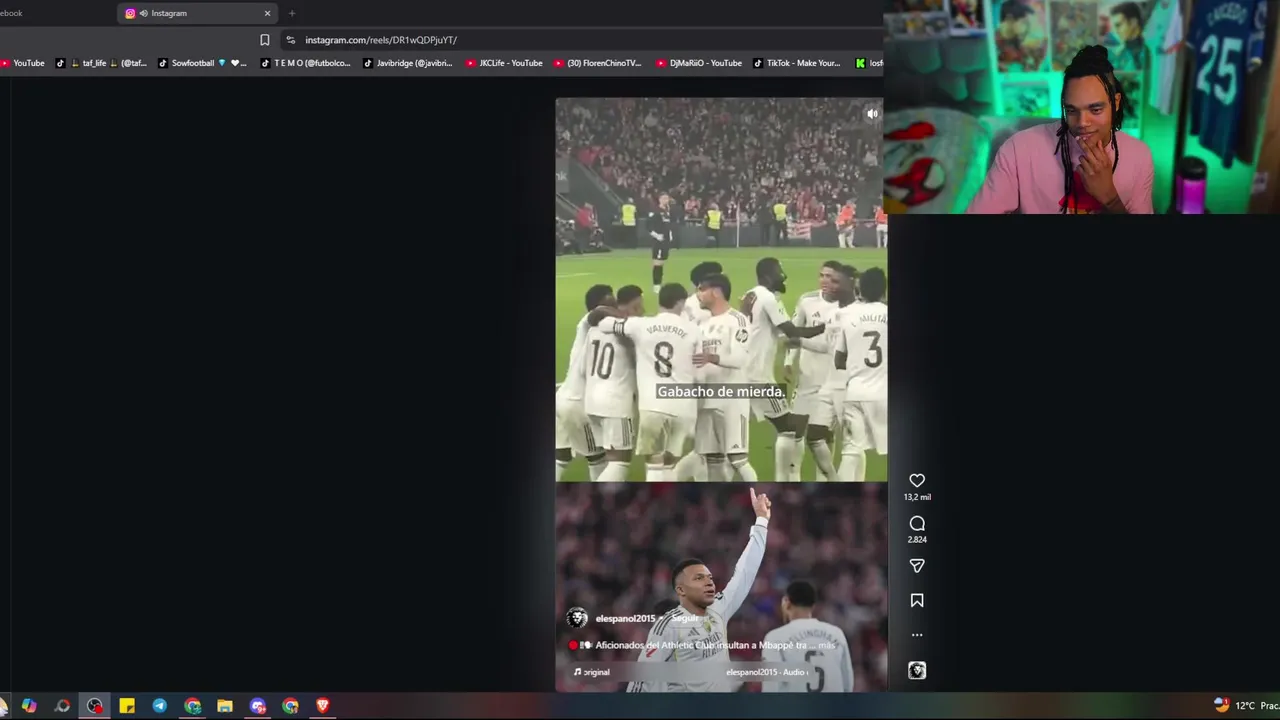Image resolution: width=1280 pixels, height=720 pixels.
Task: Open Sticky Notes from taskbar
Action: pyautogui.click(x=127, y=706)
